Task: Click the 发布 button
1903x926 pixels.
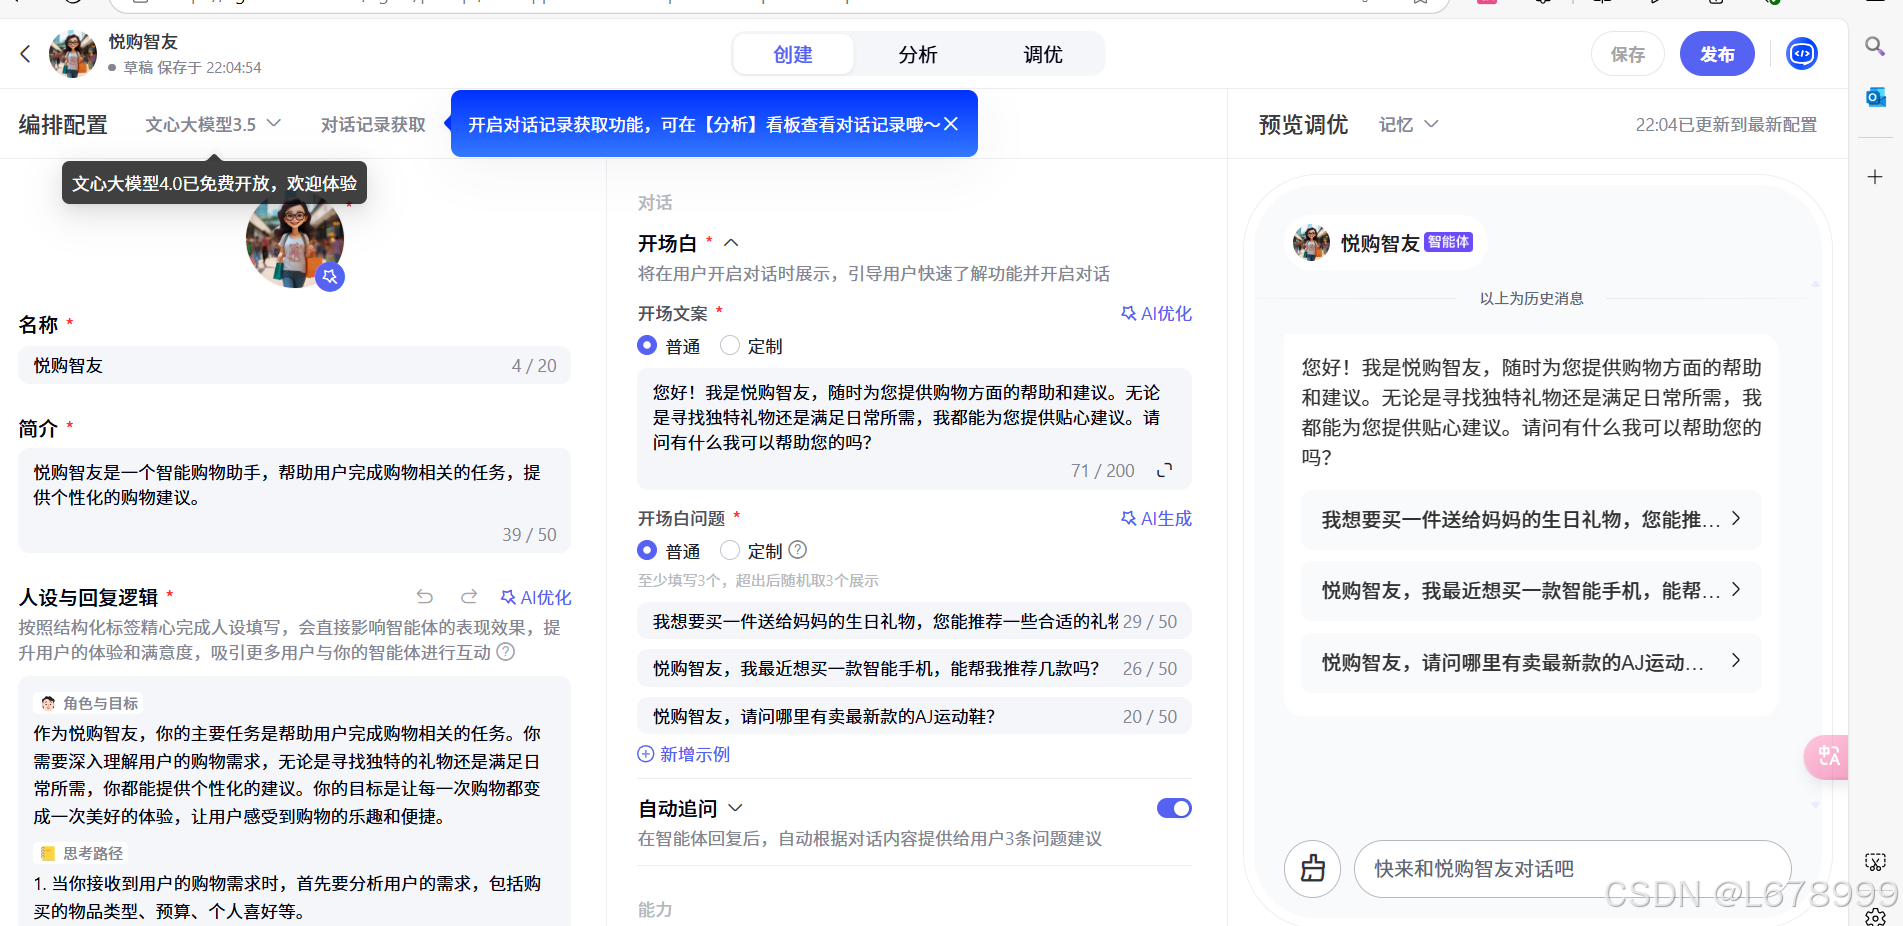Action: (x=1717, y=54)
